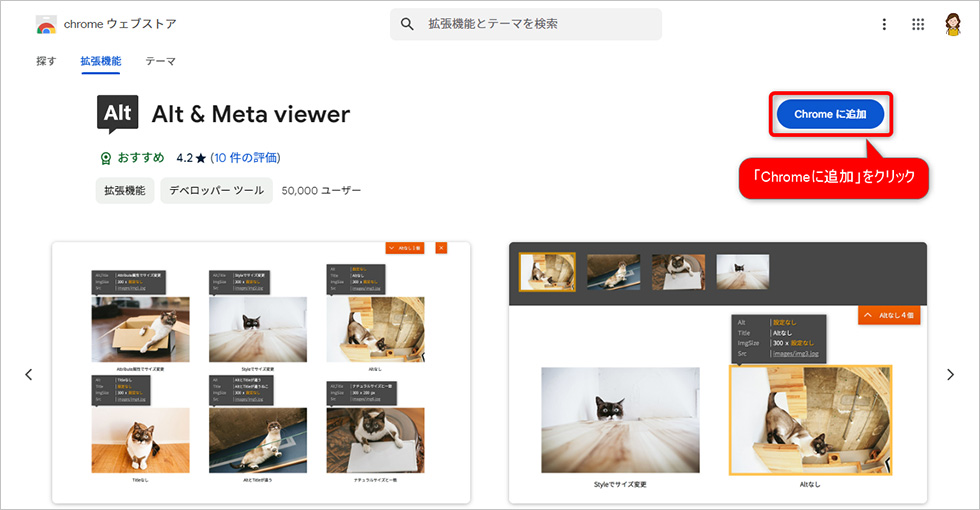Switch to the テーマ tab
Viewport: 980px width, 510px height.
click(161, 61)
